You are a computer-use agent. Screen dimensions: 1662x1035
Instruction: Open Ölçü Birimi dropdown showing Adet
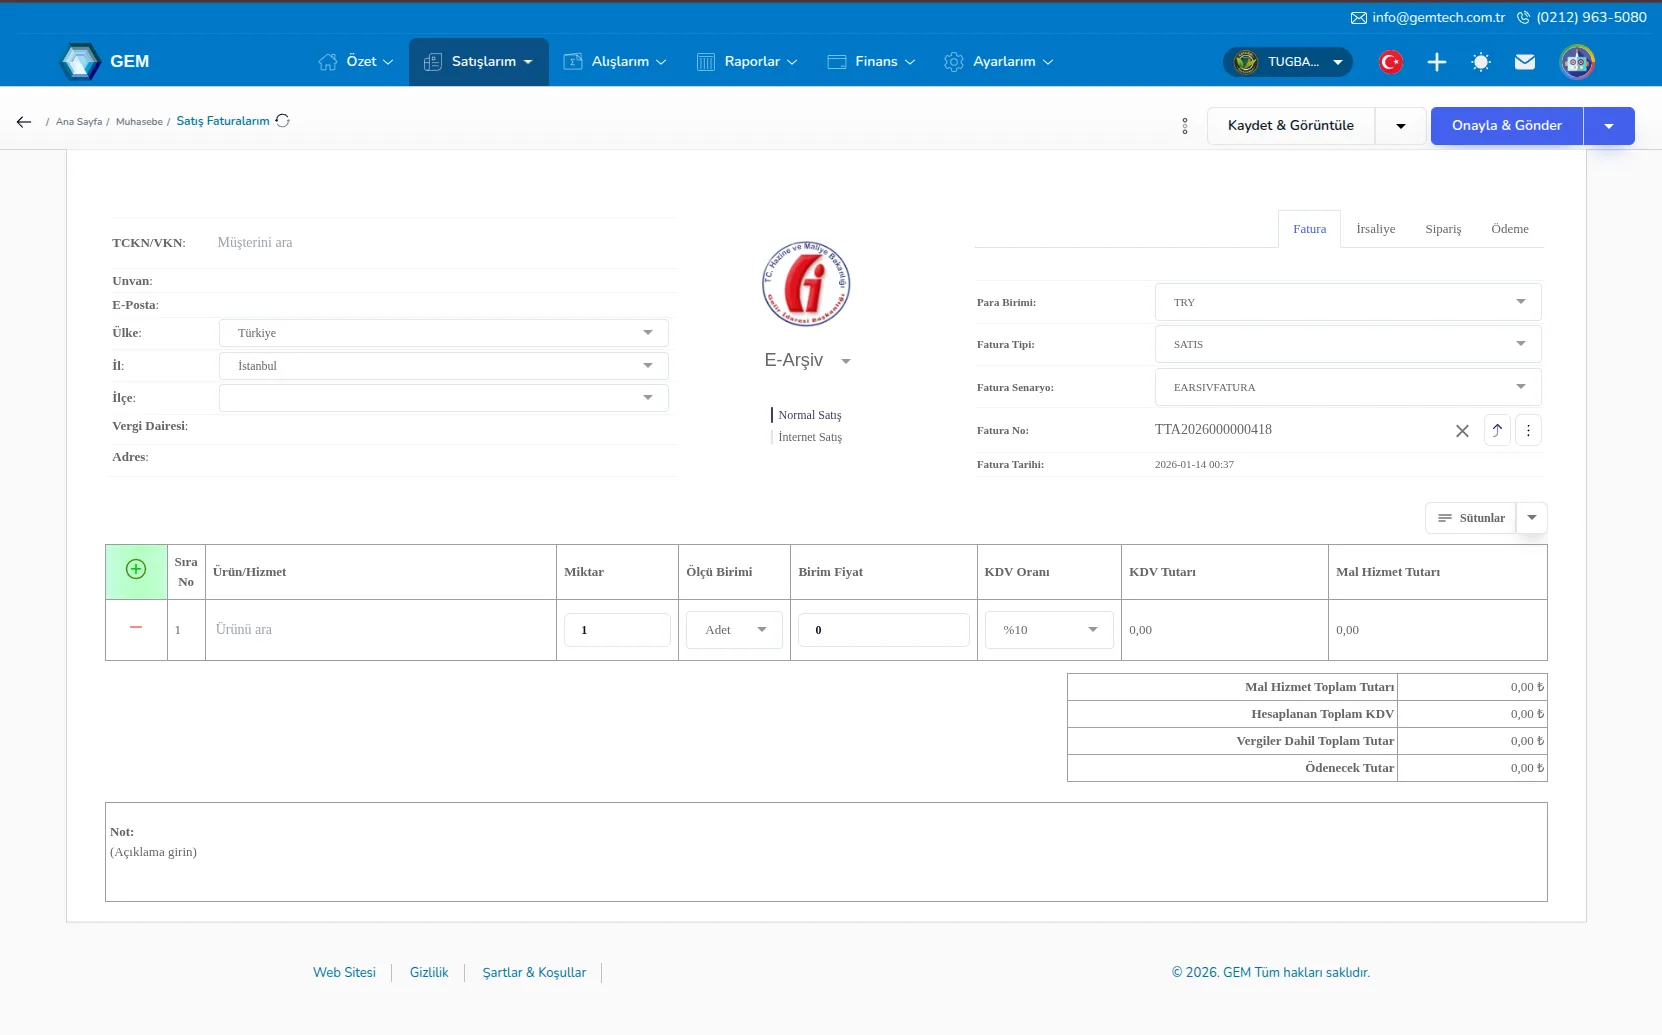coord(734,630)
